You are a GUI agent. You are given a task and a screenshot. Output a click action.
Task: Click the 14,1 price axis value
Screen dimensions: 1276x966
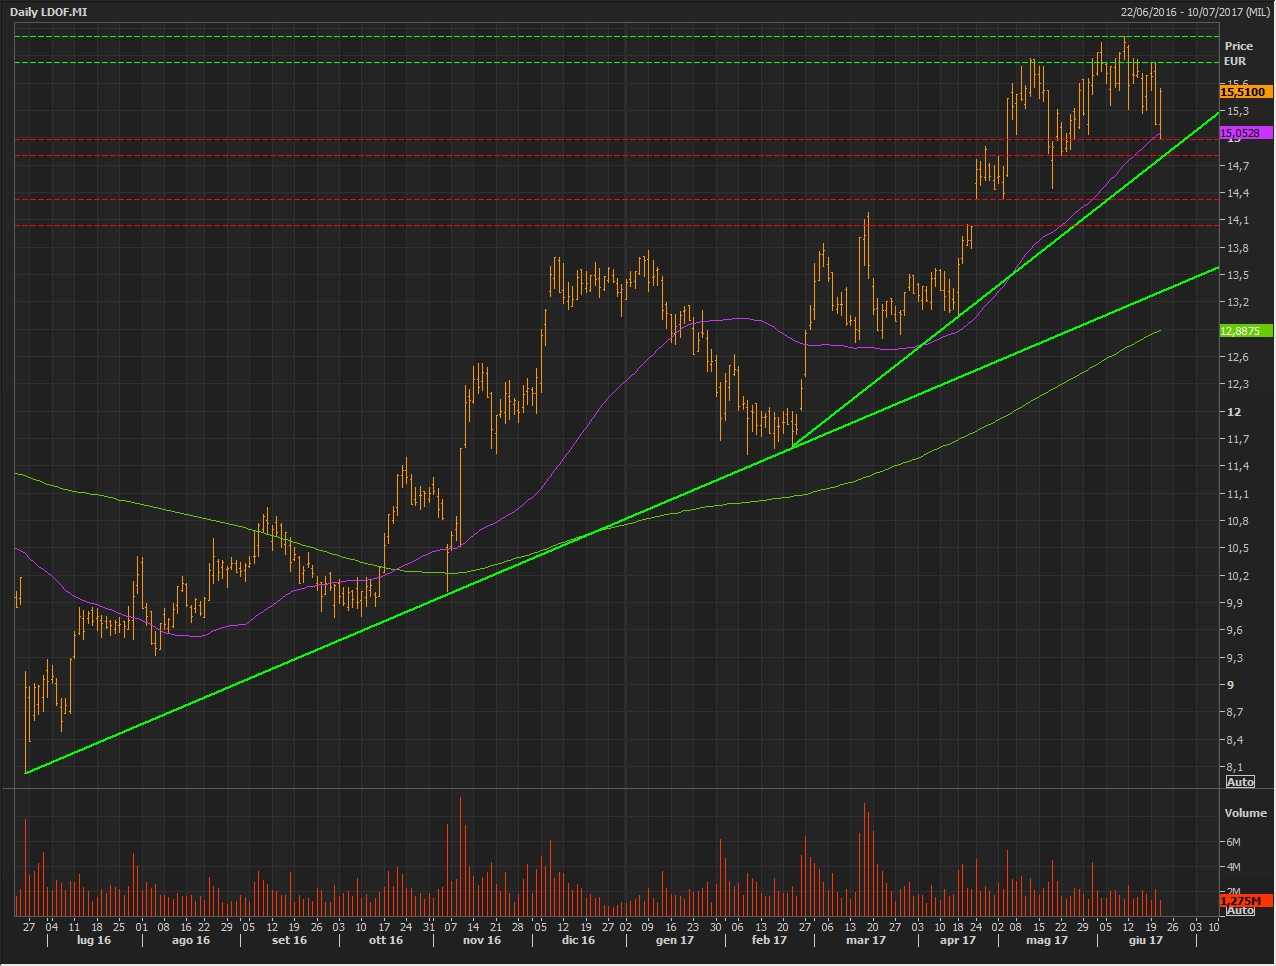click(x=1237, y=220)
